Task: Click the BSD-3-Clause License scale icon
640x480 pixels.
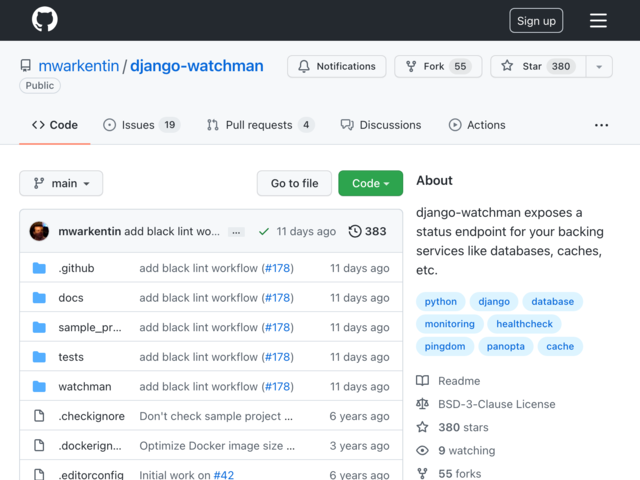Action: 422,404
